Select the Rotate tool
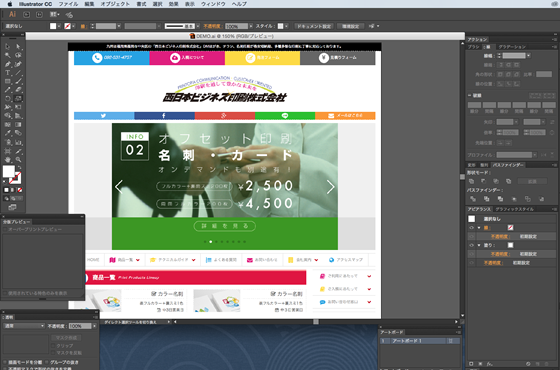This screenshot has width=560, height=370. coord(7,99)
